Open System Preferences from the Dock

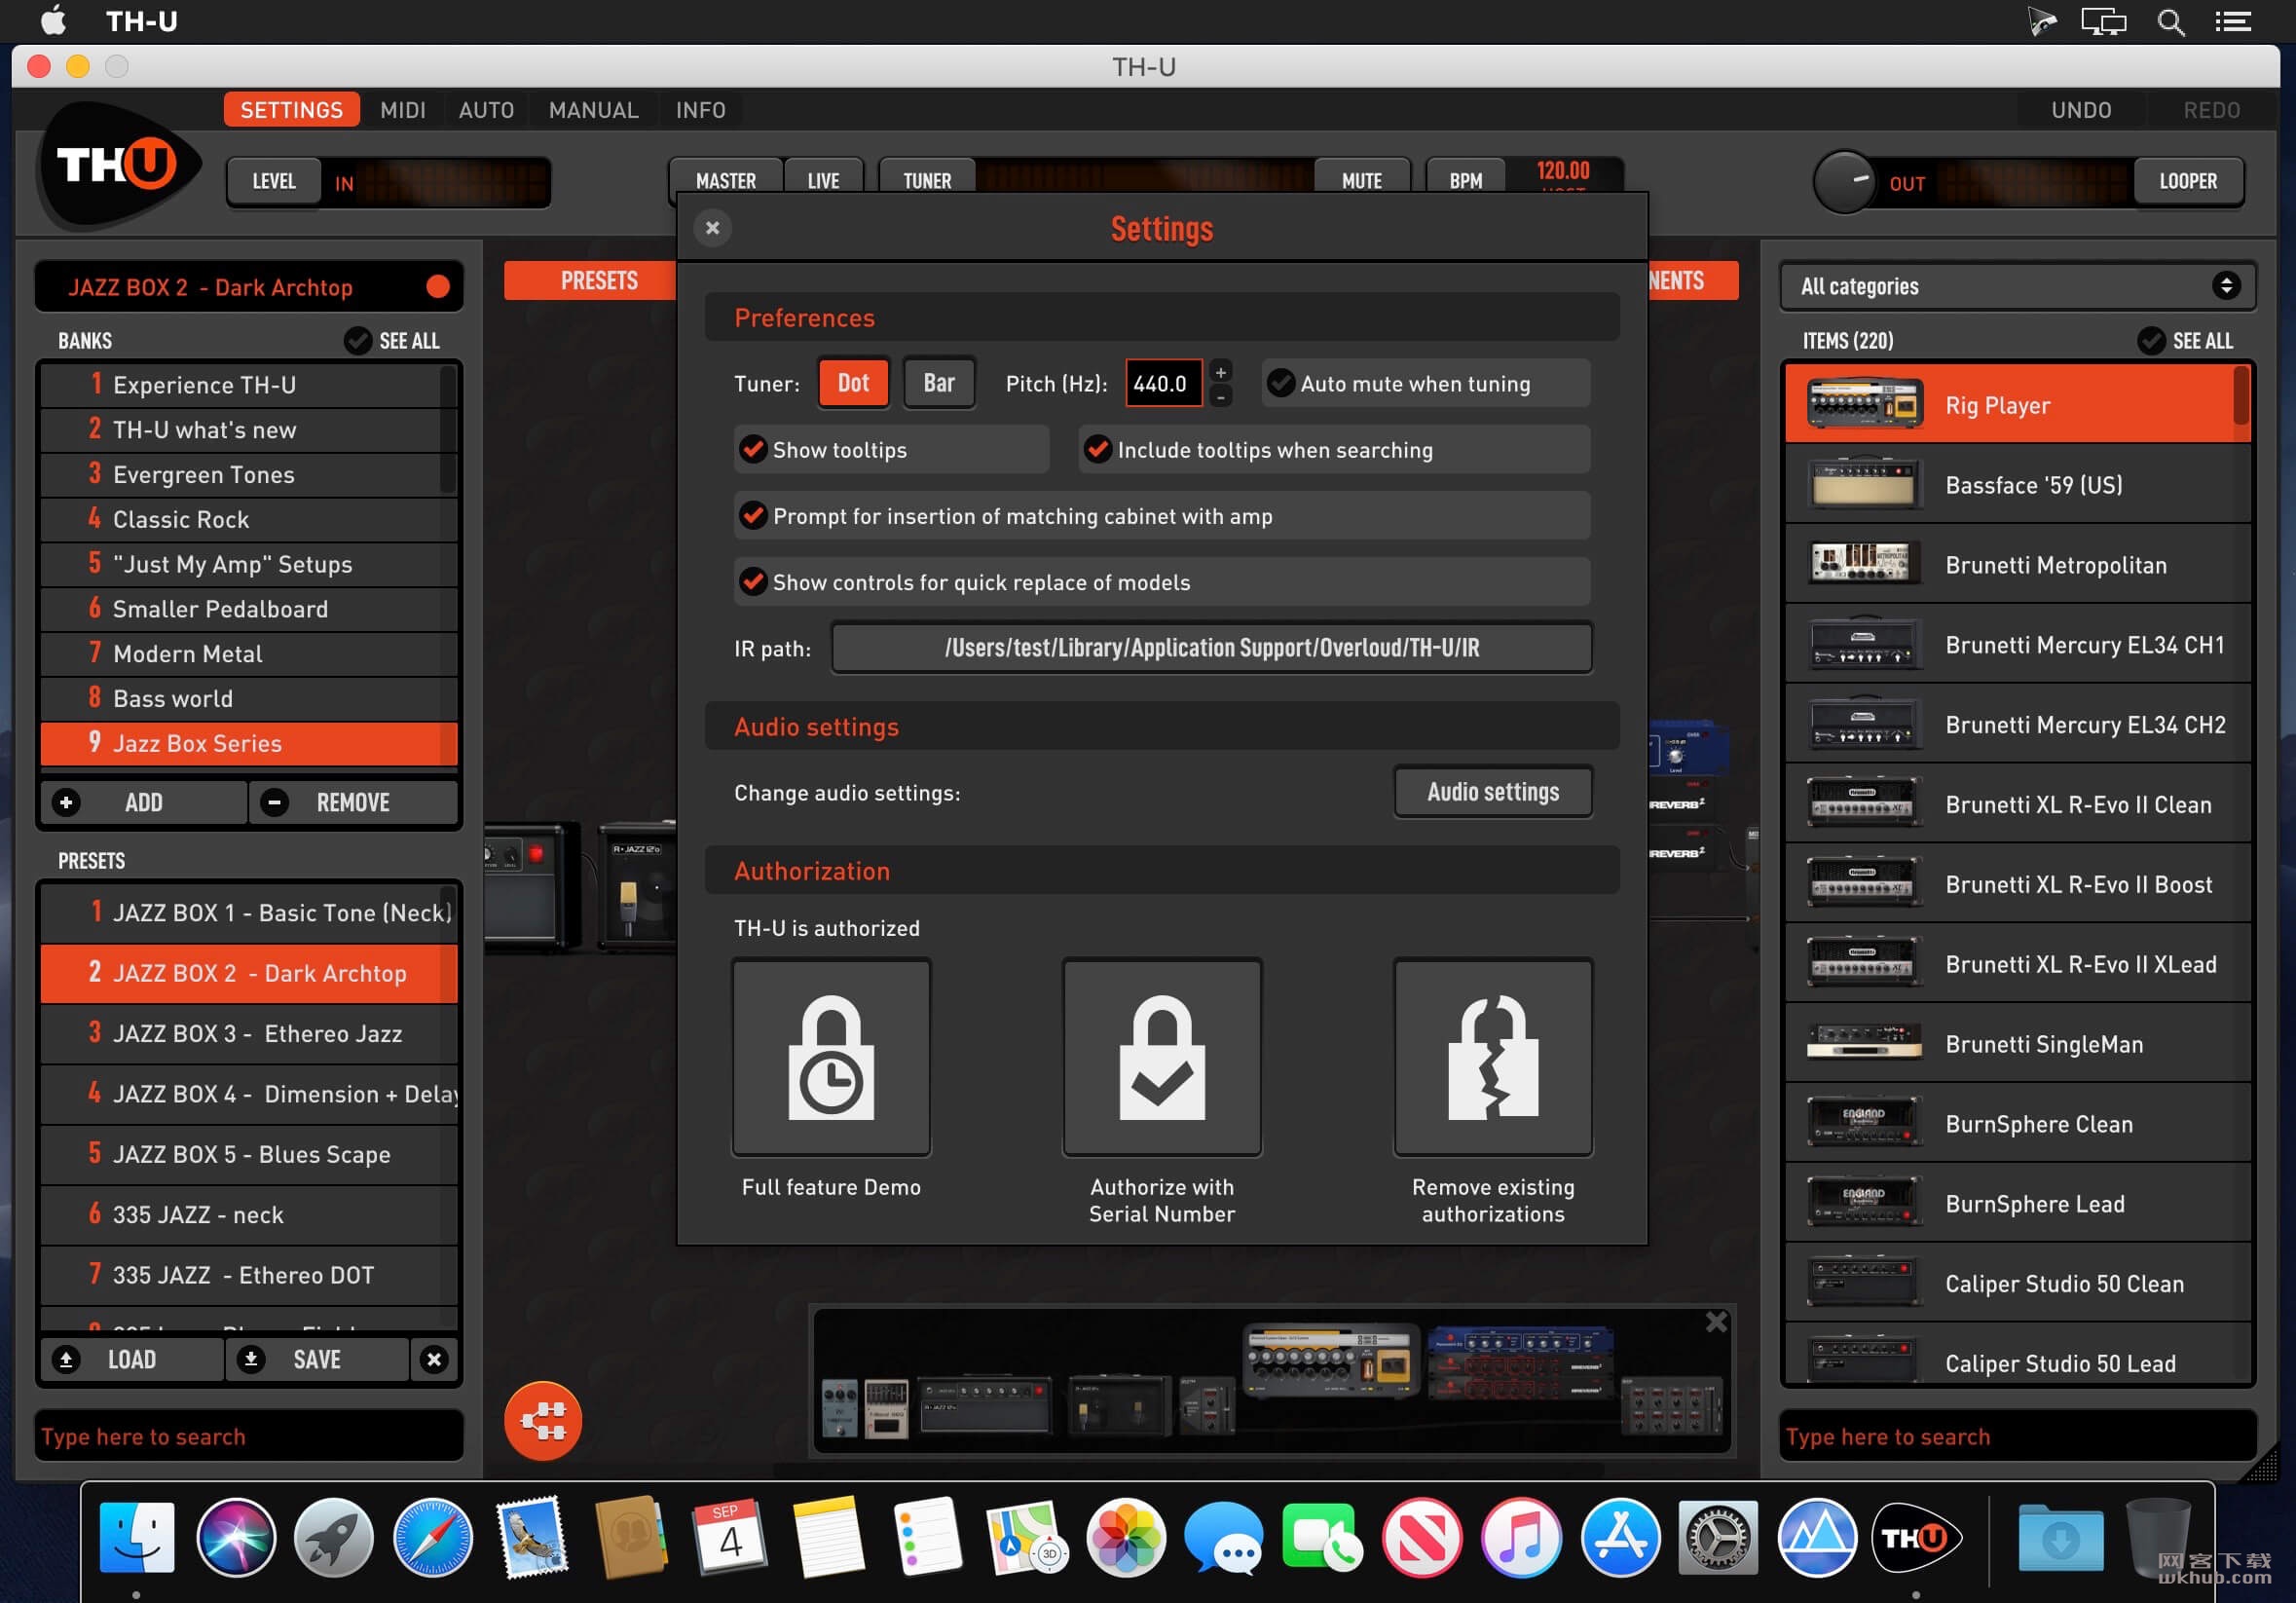[1717, 1537]
